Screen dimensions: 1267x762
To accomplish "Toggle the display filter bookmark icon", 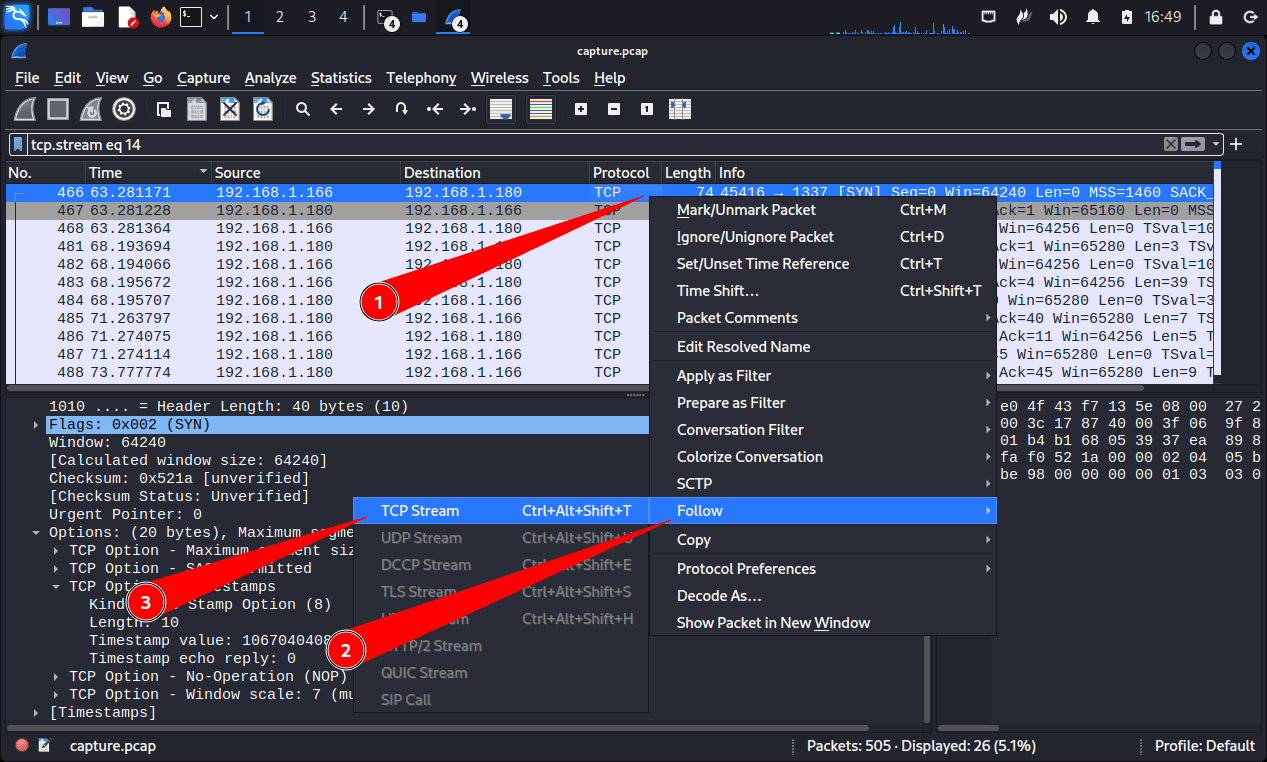I will (x=19, y=145).
